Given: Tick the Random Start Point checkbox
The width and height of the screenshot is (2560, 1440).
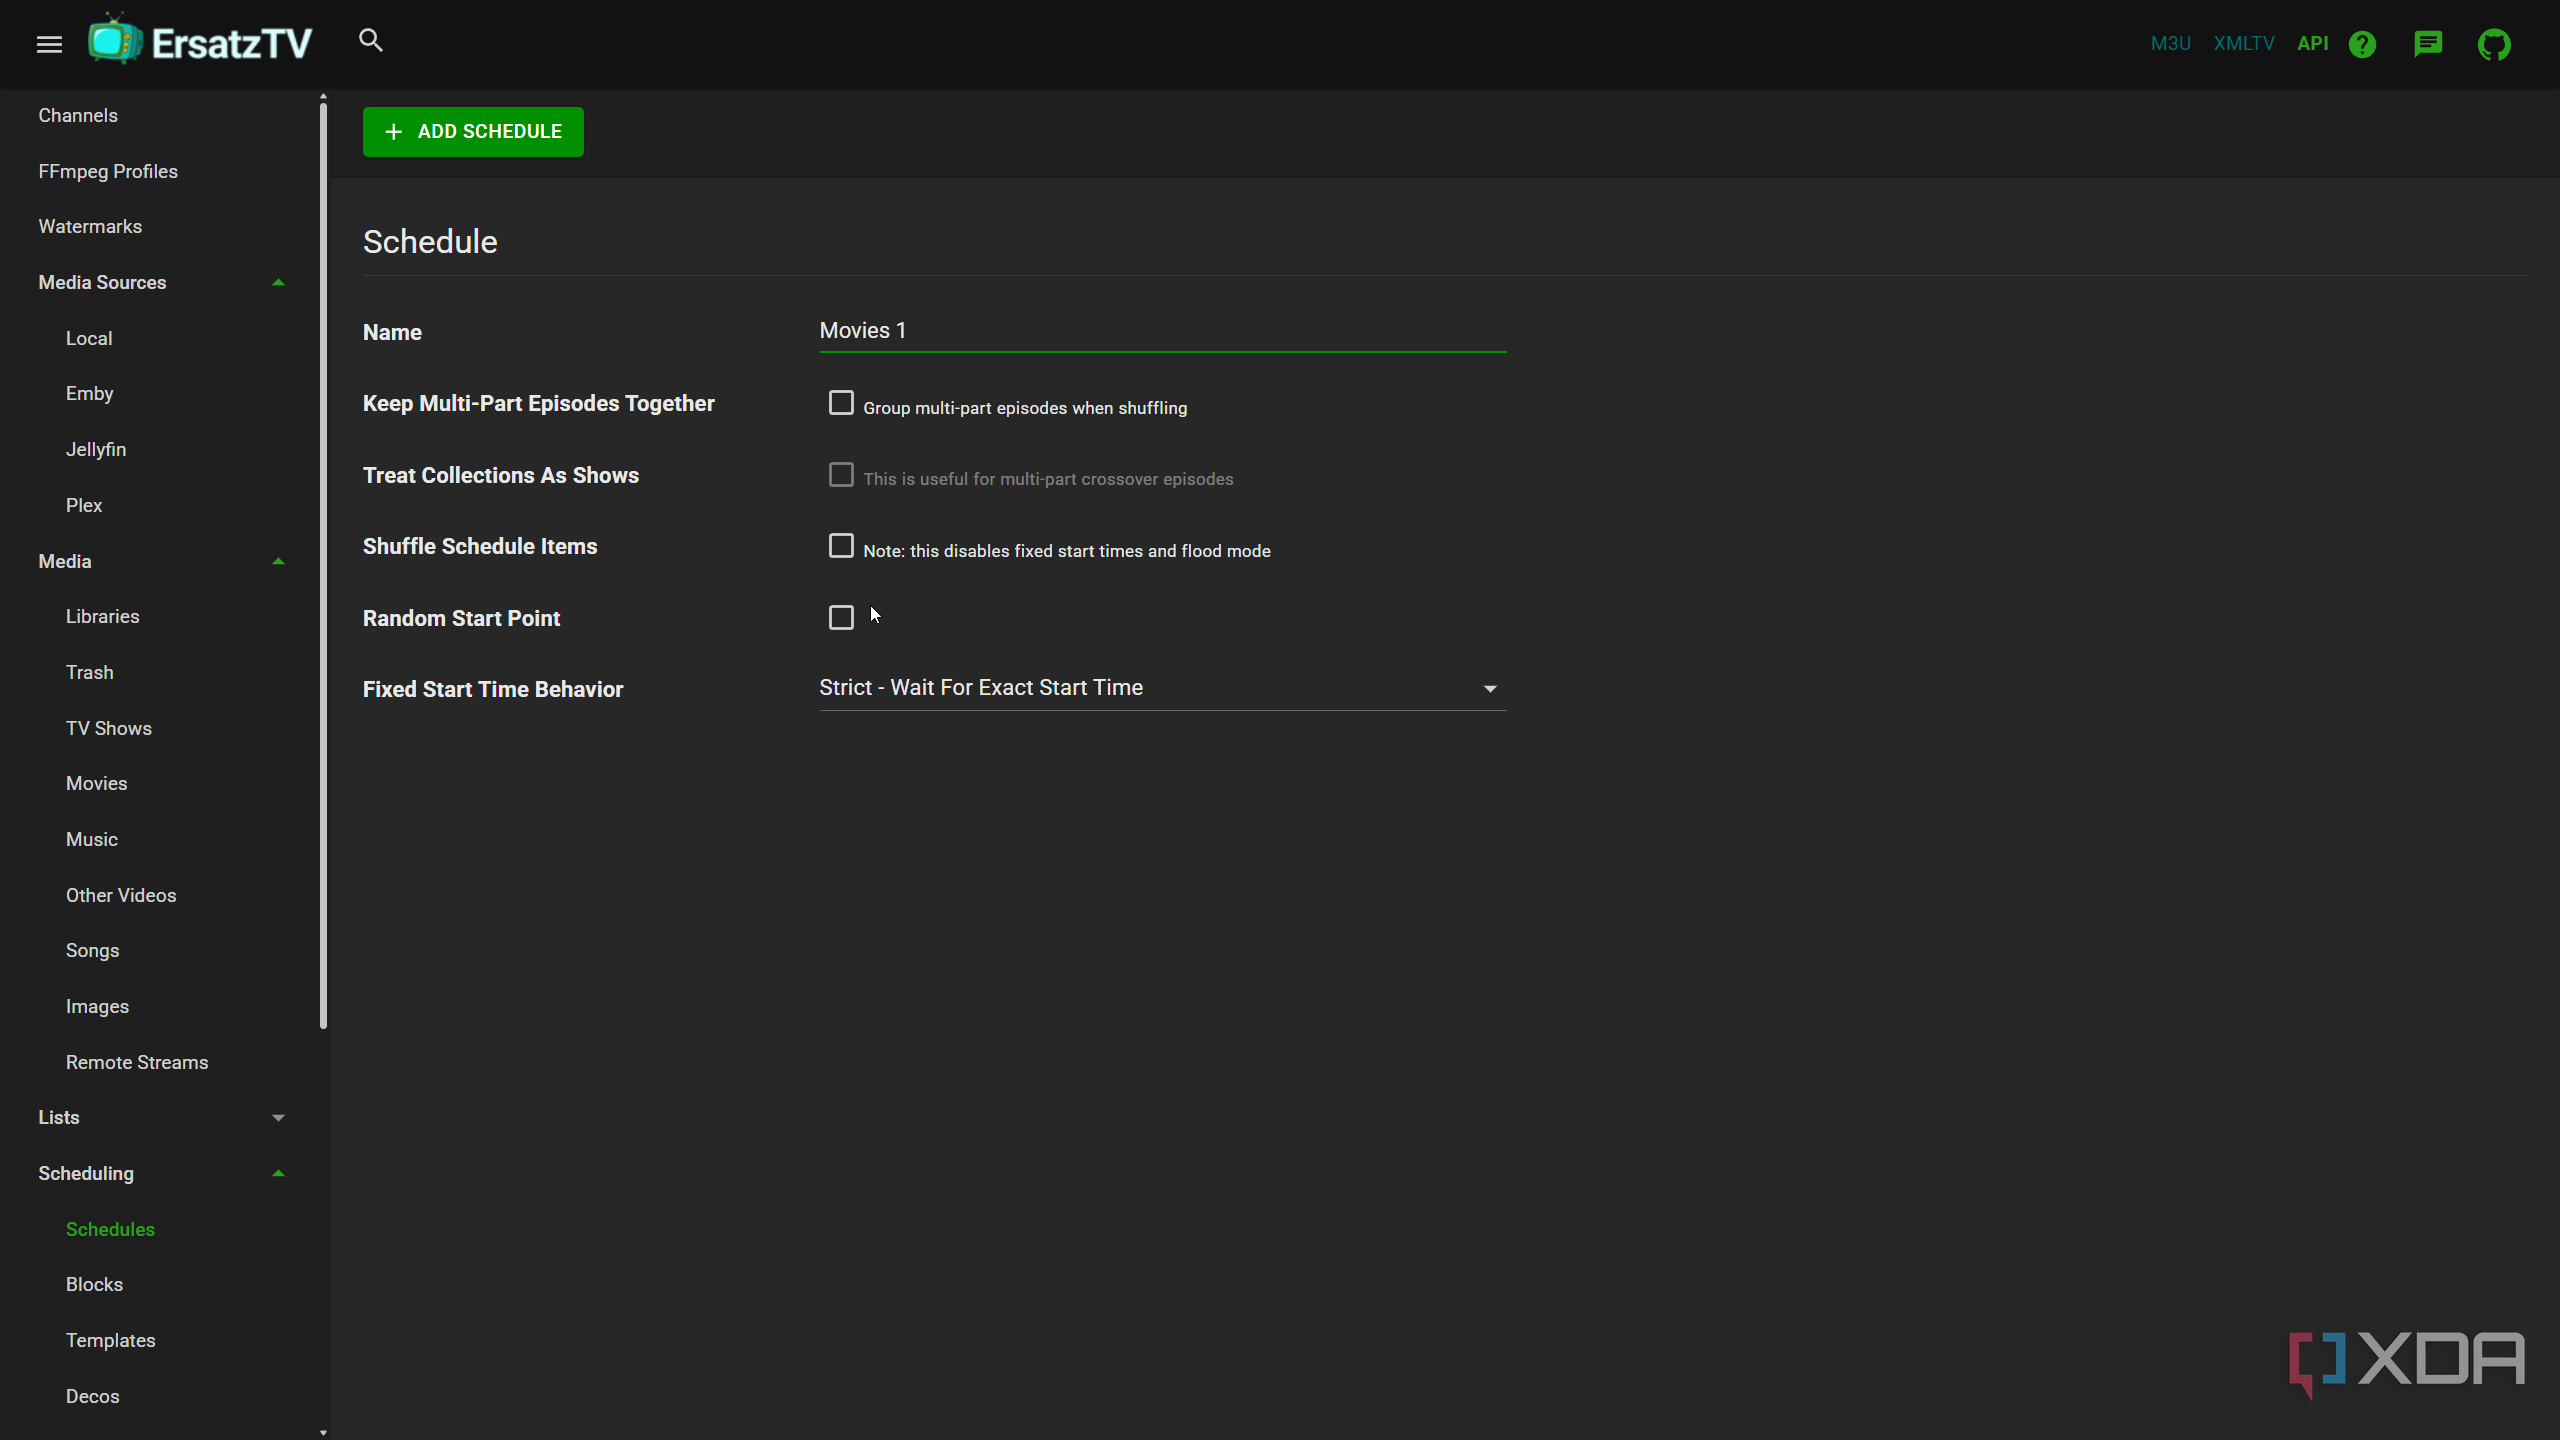Looking at the screenshot, I should 841,617.
